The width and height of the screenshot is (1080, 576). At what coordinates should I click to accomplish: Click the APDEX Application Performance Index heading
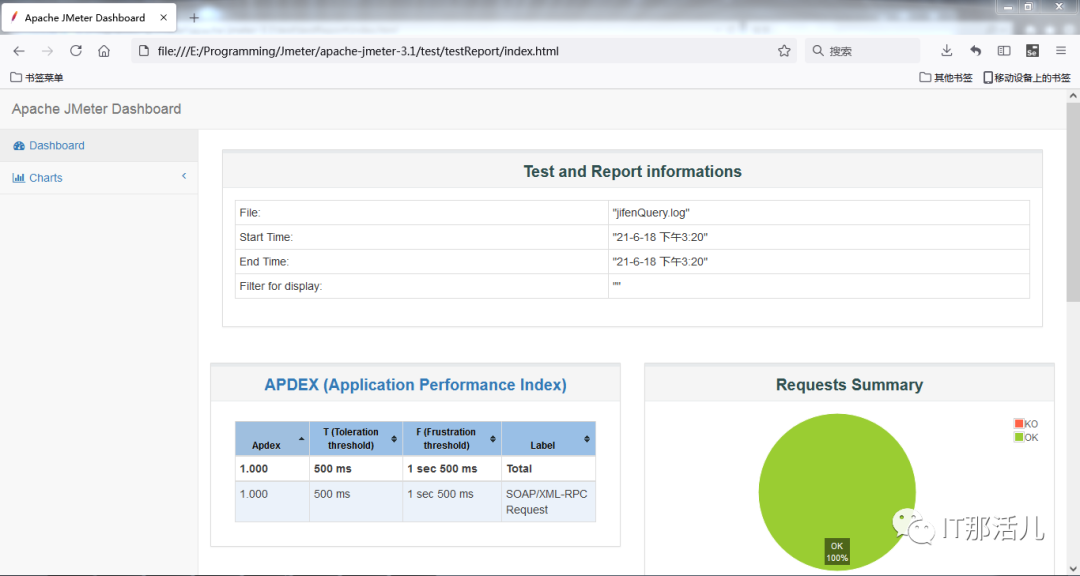415,384
